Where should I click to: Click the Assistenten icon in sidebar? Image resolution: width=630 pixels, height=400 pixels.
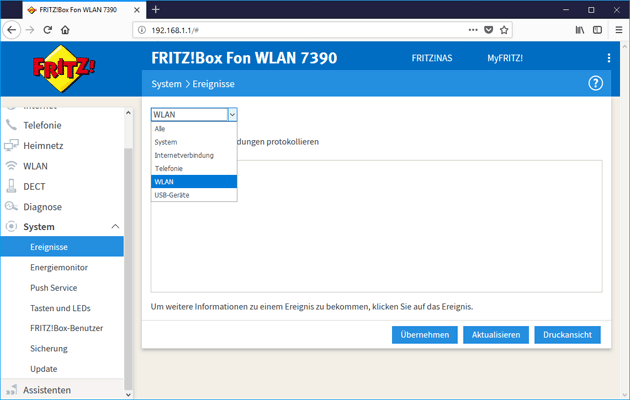11,390
